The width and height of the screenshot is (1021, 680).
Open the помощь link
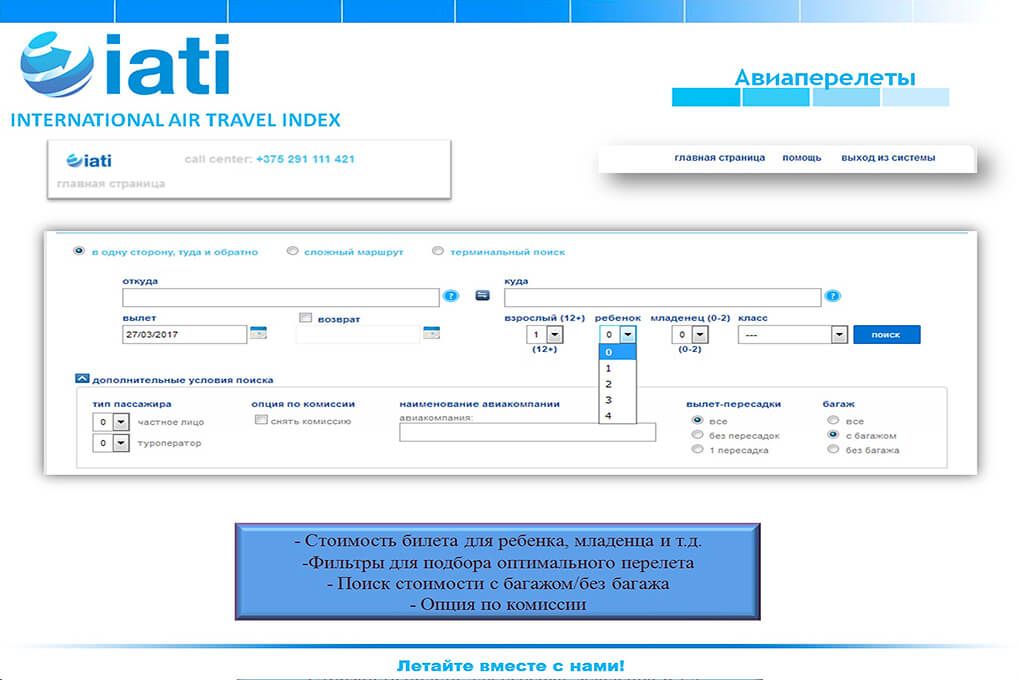click(802, 158)
